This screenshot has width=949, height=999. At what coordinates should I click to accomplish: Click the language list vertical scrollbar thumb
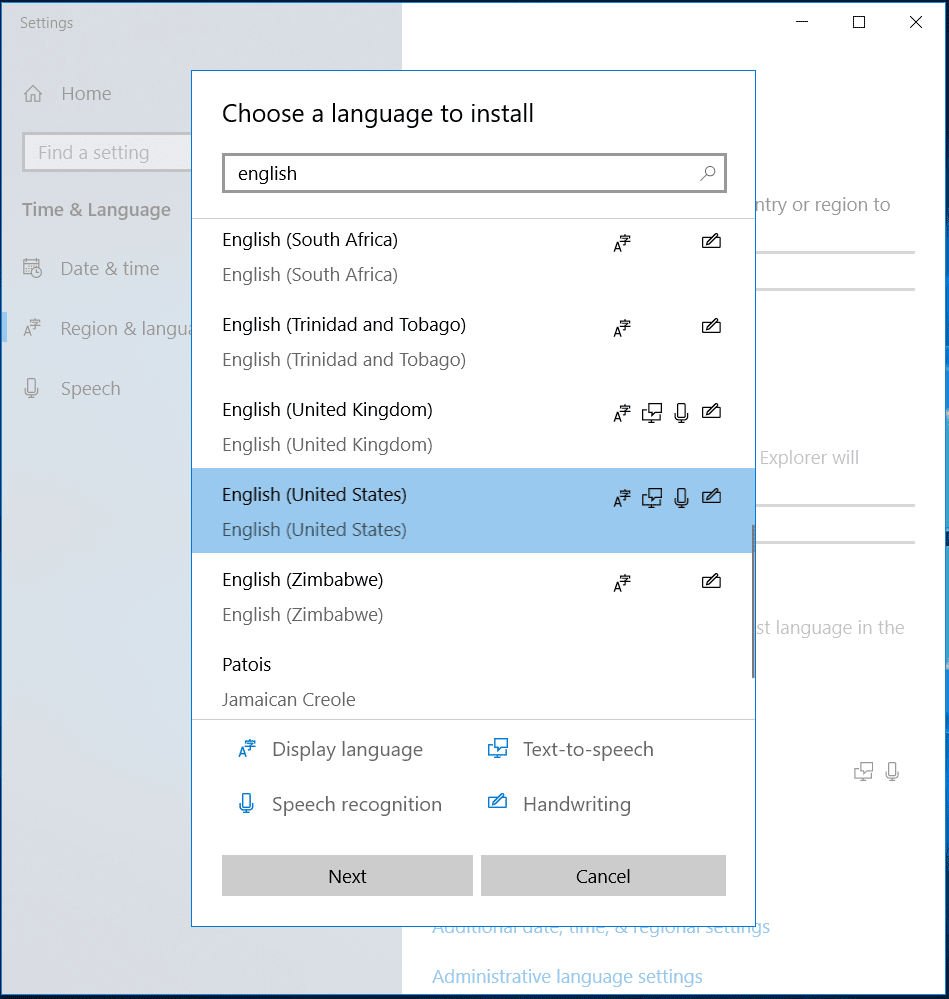pyautogui.click(x=752, y=600)
